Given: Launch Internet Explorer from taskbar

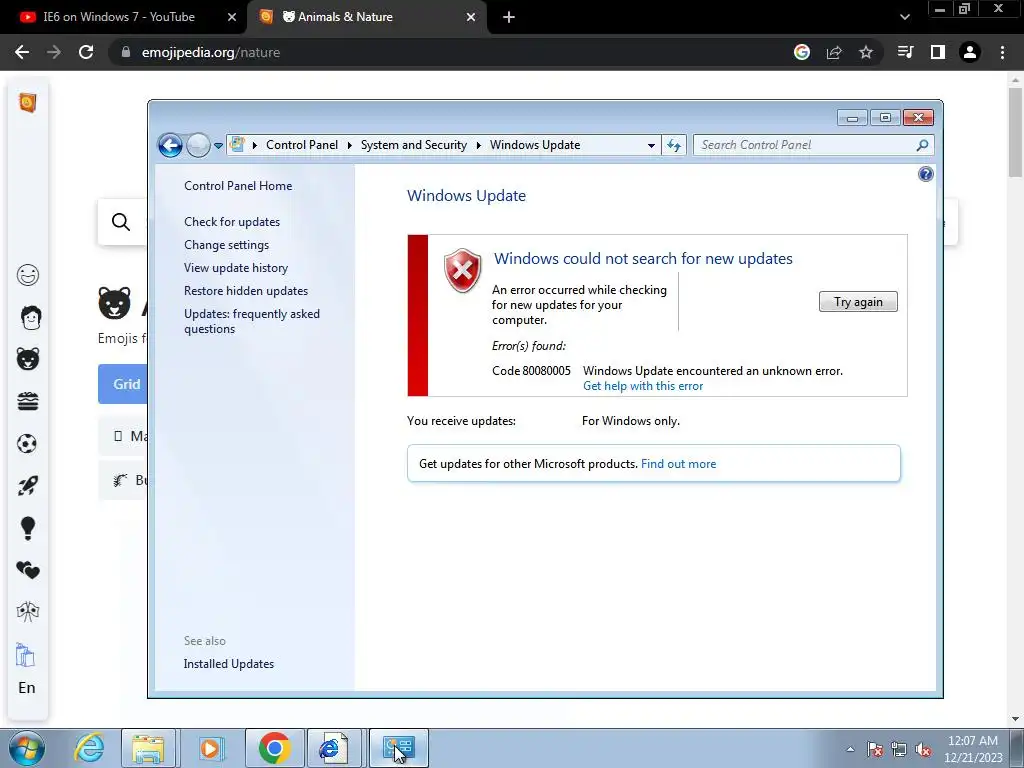Looking at the screenshot, I should tap(89, 748).
